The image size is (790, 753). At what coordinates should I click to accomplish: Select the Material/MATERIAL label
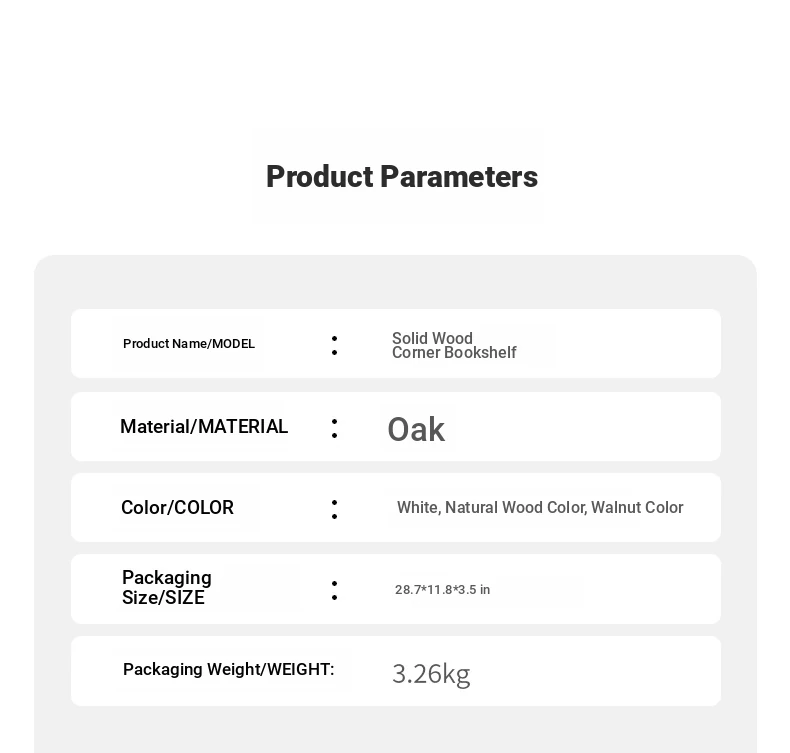(x=204, y=427)
